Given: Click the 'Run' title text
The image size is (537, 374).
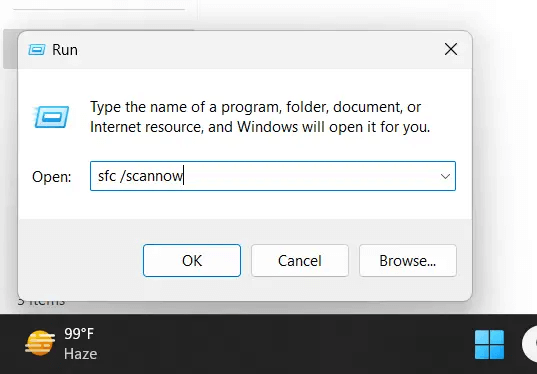Looking at the screenshot, I should pyautogui.click(x=65, y=50).
